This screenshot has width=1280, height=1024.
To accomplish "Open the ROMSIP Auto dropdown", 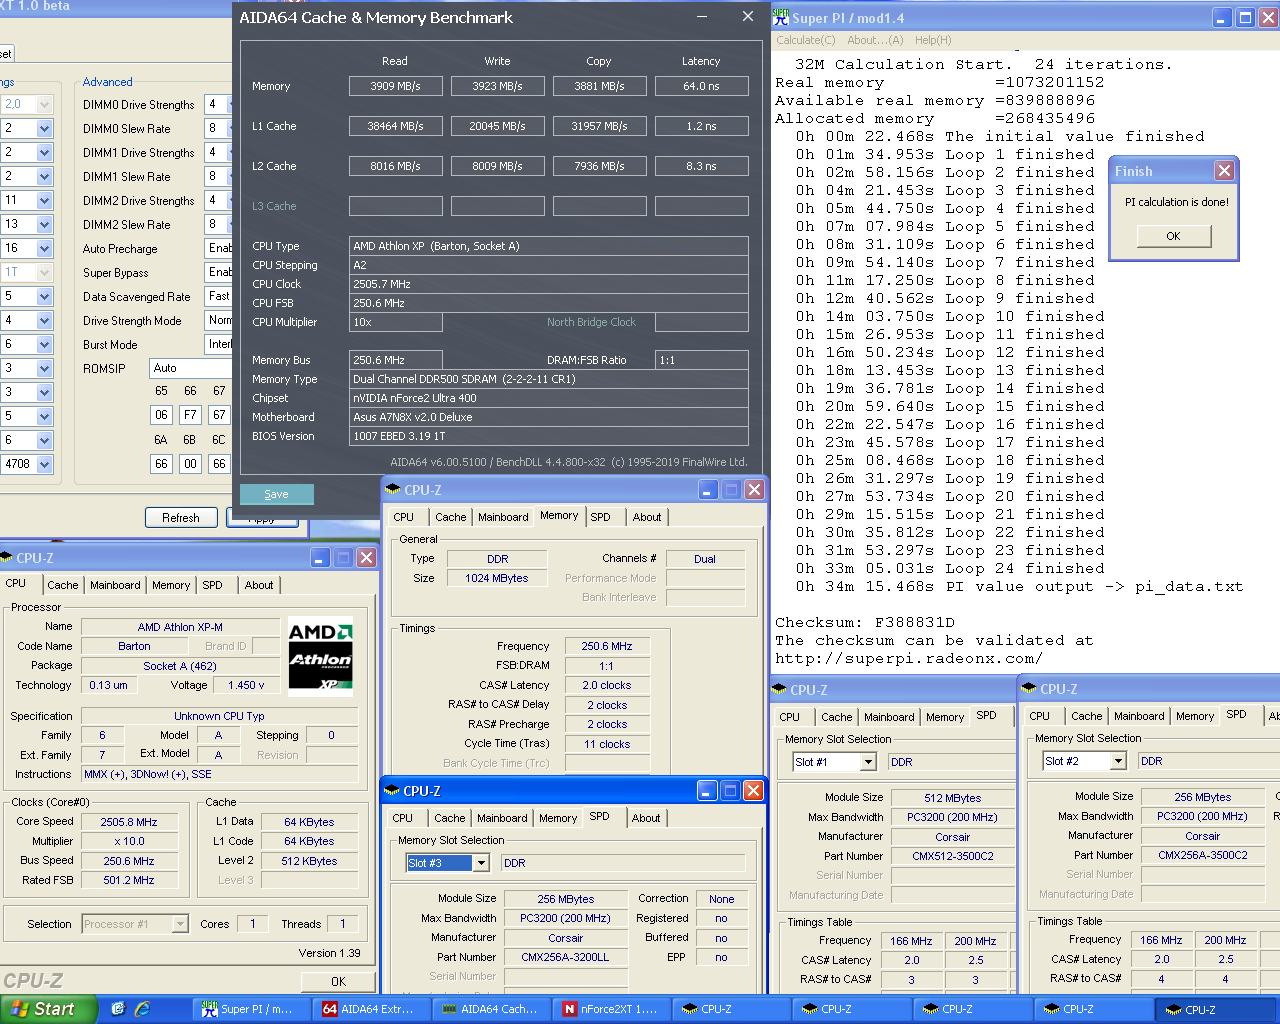I will [x=190, y=368].
